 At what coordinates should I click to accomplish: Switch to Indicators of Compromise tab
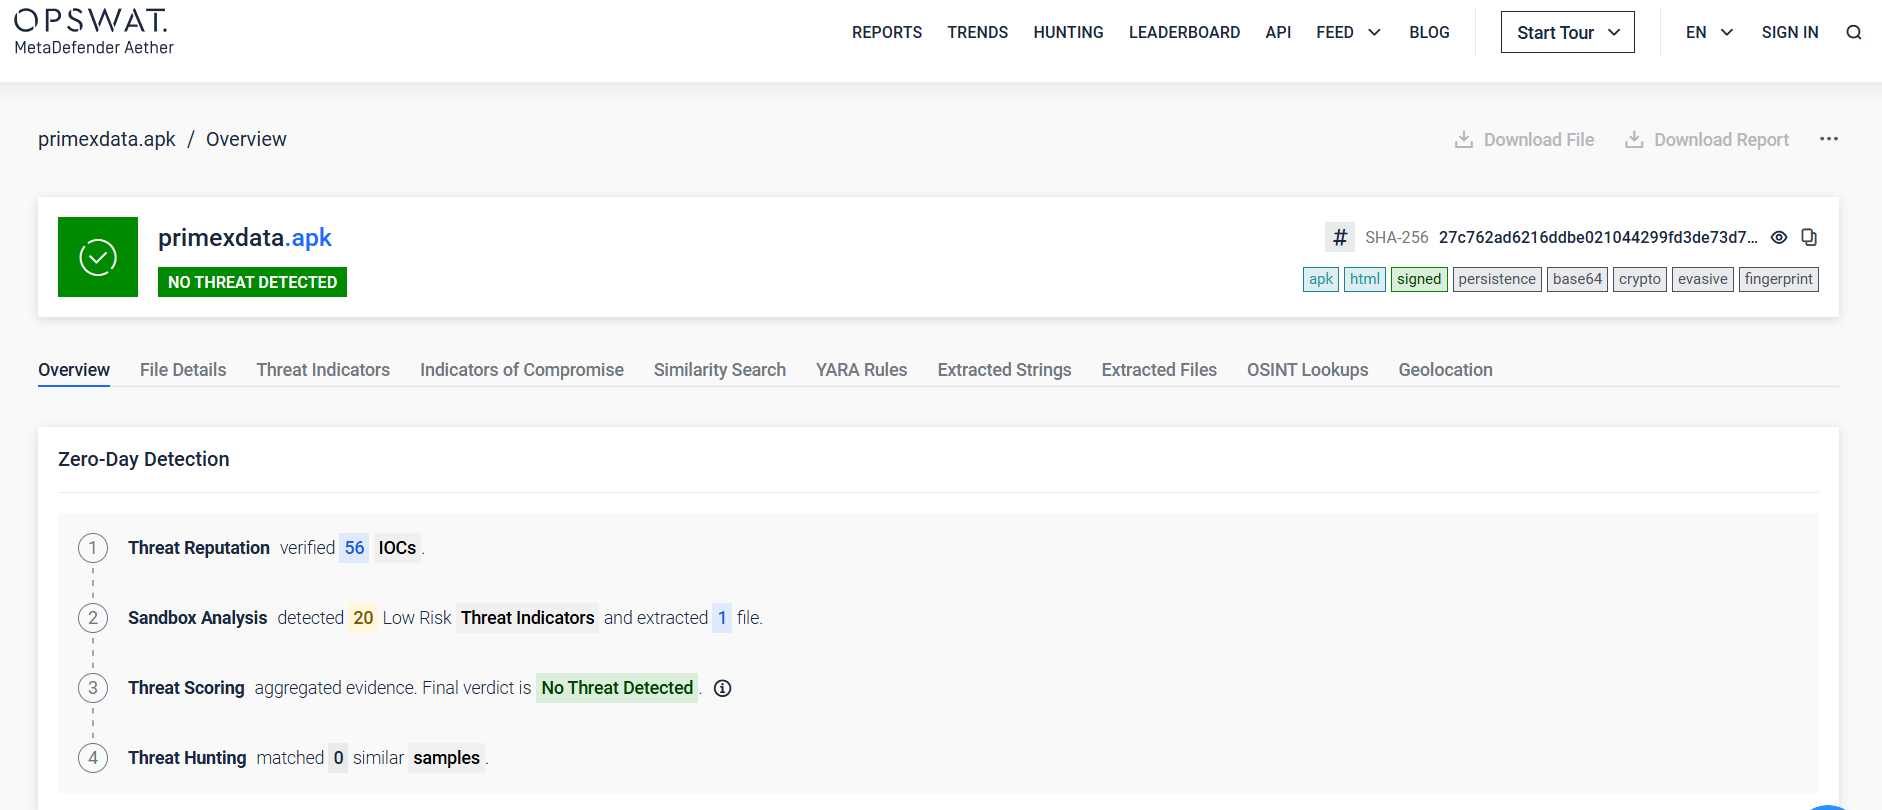(522, 370)
